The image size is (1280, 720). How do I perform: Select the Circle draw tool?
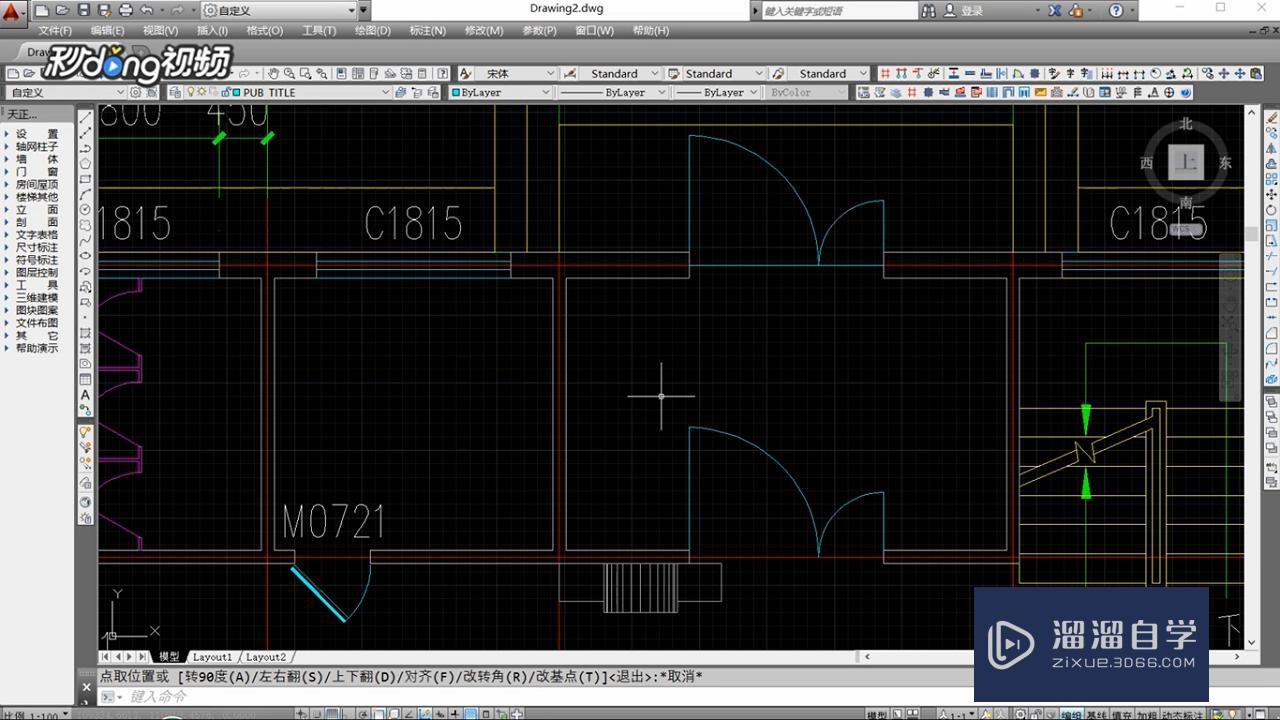click(86, 210)
